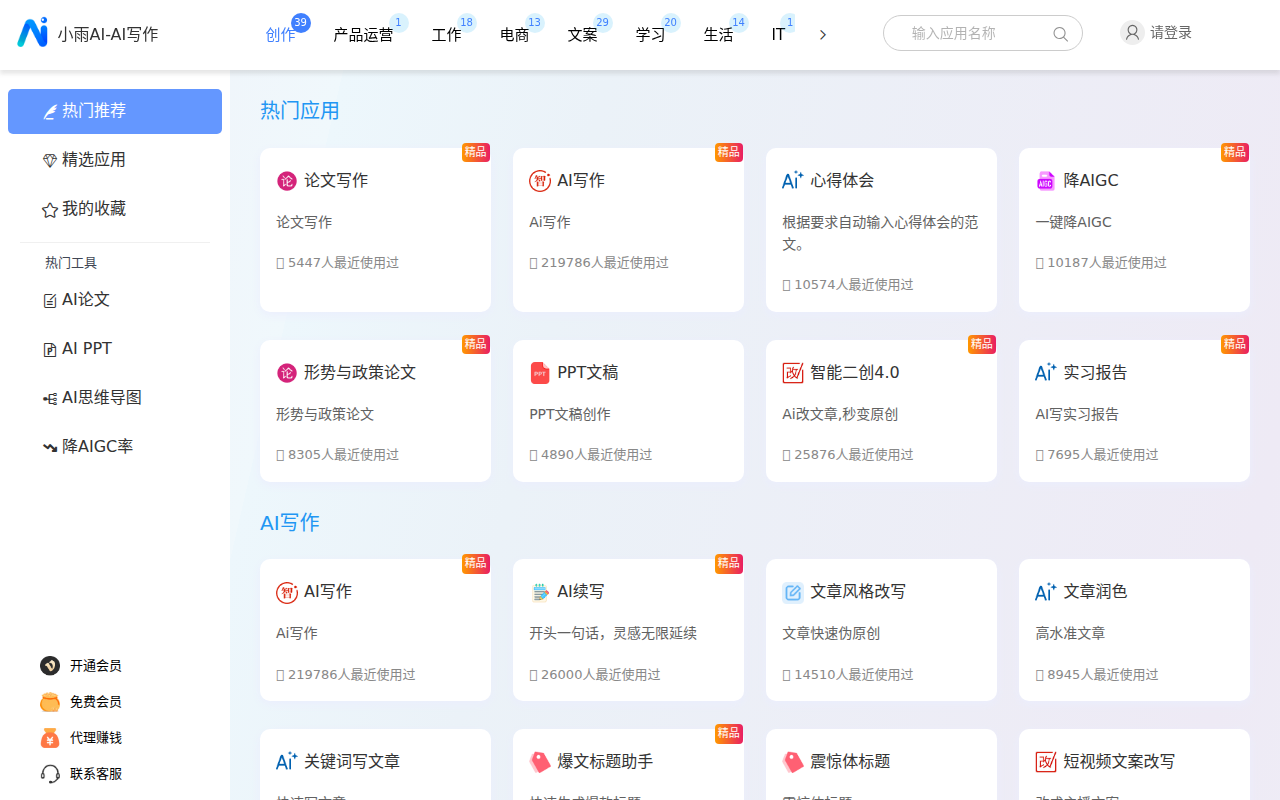
Task: Click the Ai改文章,秒变原创 description
Action: tap(840, 414)
